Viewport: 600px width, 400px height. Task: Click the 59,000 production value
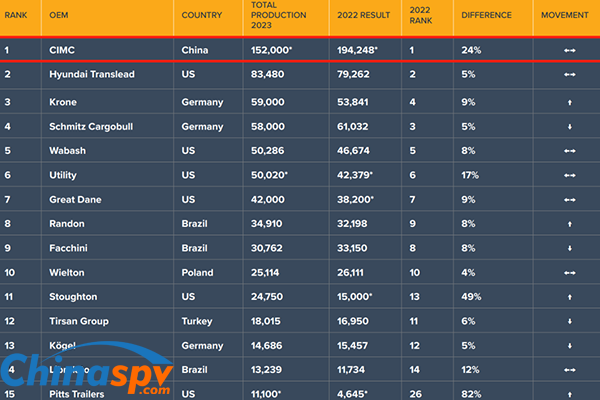tap(267, 102)
